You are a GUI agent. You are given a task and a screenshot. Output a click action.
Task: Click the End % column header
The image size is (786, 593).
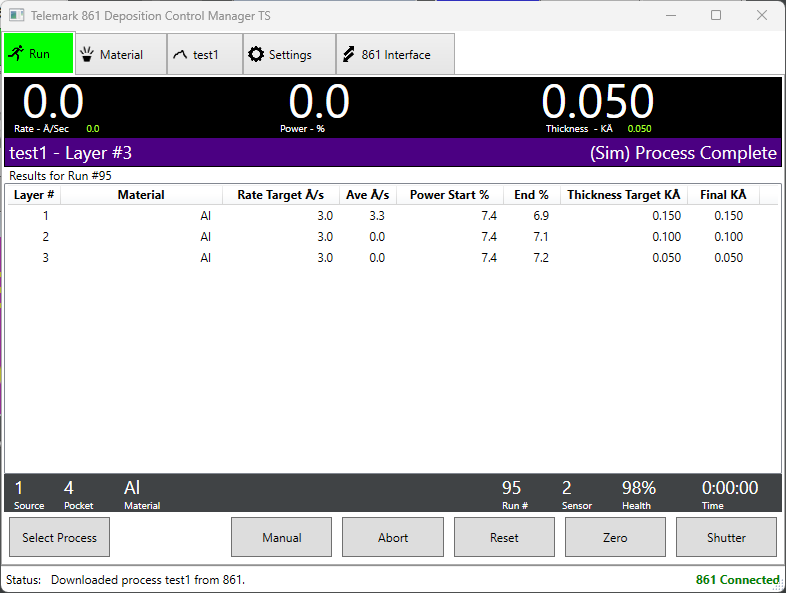click(x=531, y=195)
